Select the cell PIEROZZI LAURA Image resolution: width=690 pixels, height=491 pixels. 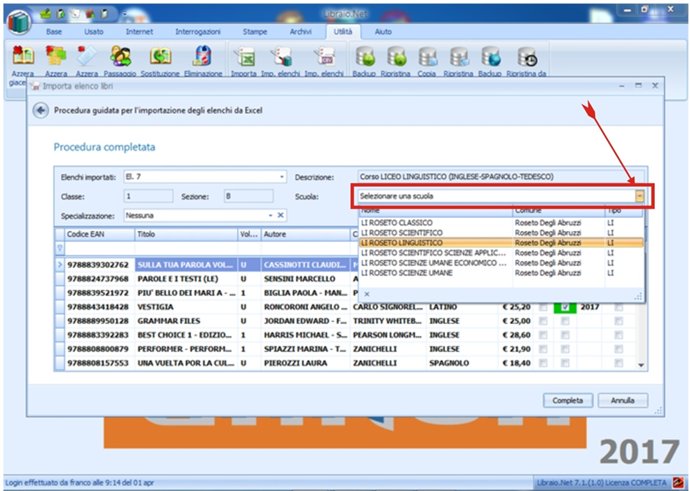(305, 363)
